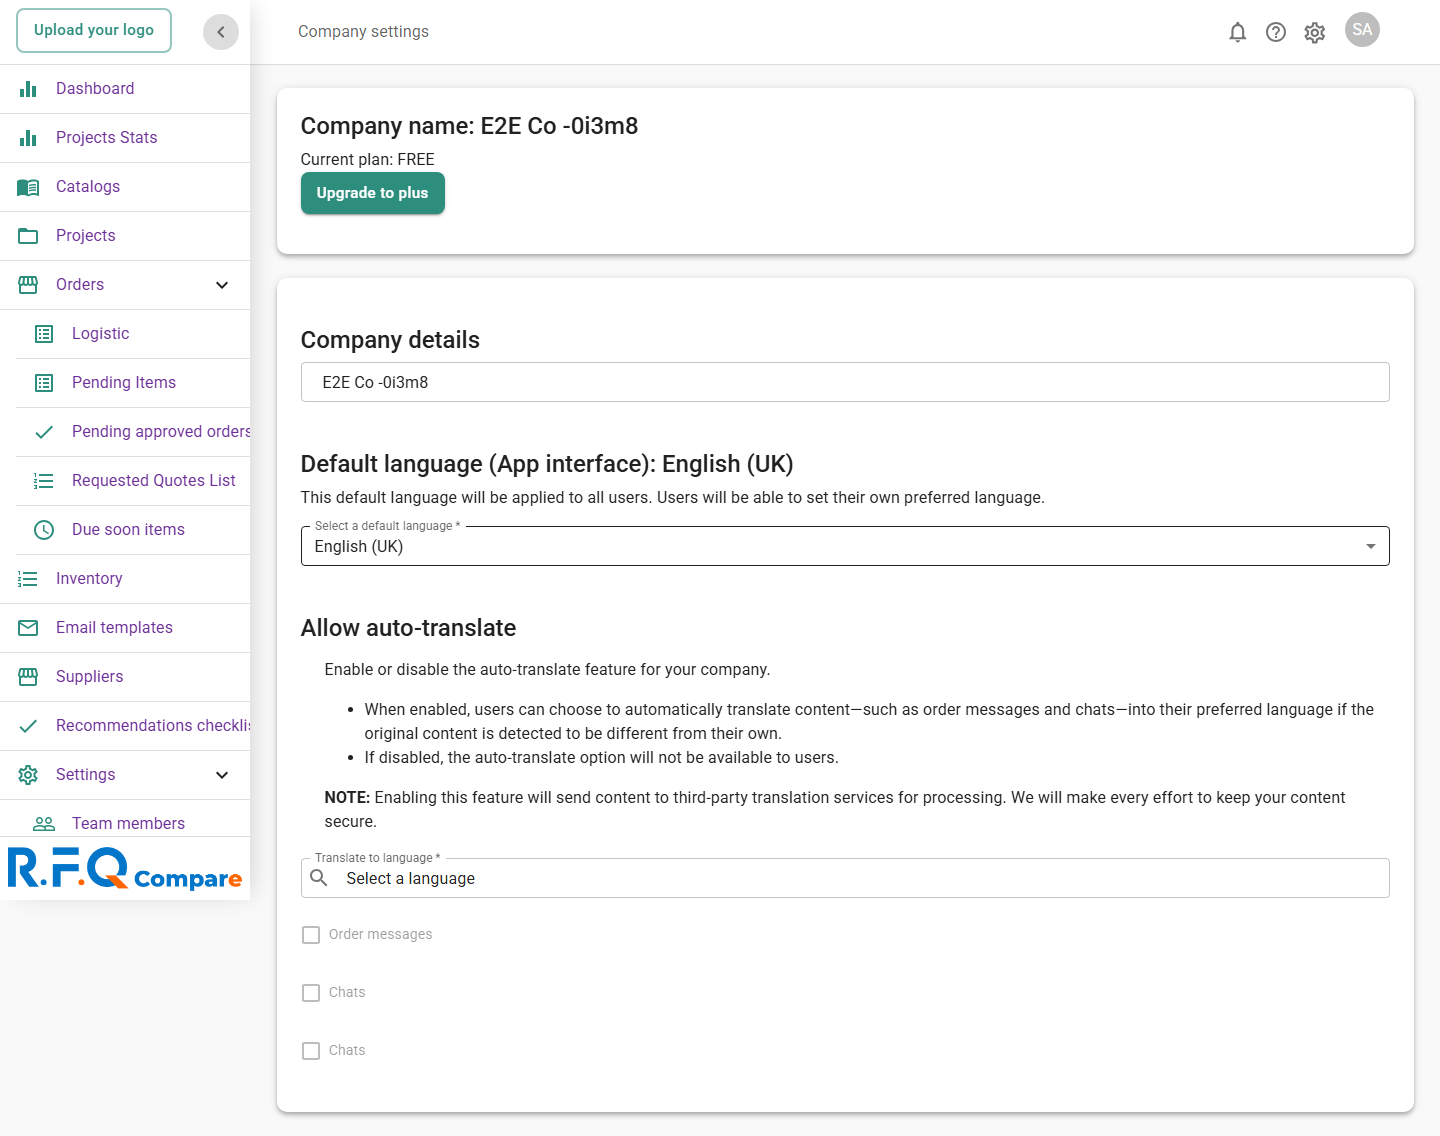Click the Catalogs book icon
The height and width of the screenshot is (1136, 1440).
28,187
